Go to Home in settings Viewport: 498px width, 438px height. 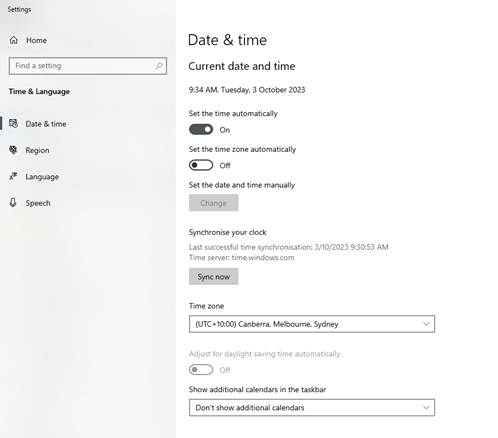tap(36, 40)
